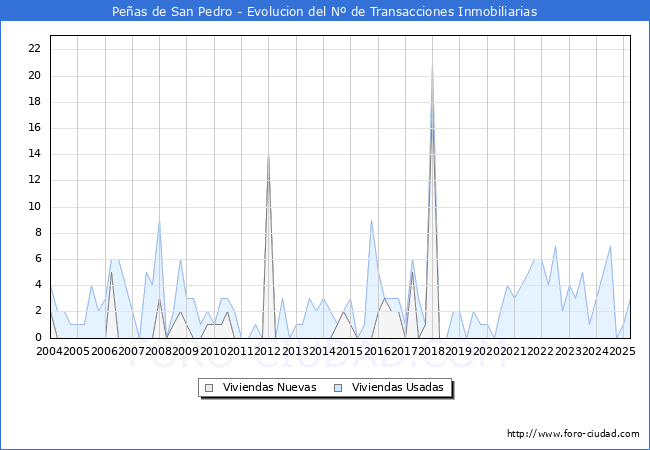Open the foro-ciudad.com URL text
Image resolution: width=650 pixels, height=450 pixels.
(573, 434)
